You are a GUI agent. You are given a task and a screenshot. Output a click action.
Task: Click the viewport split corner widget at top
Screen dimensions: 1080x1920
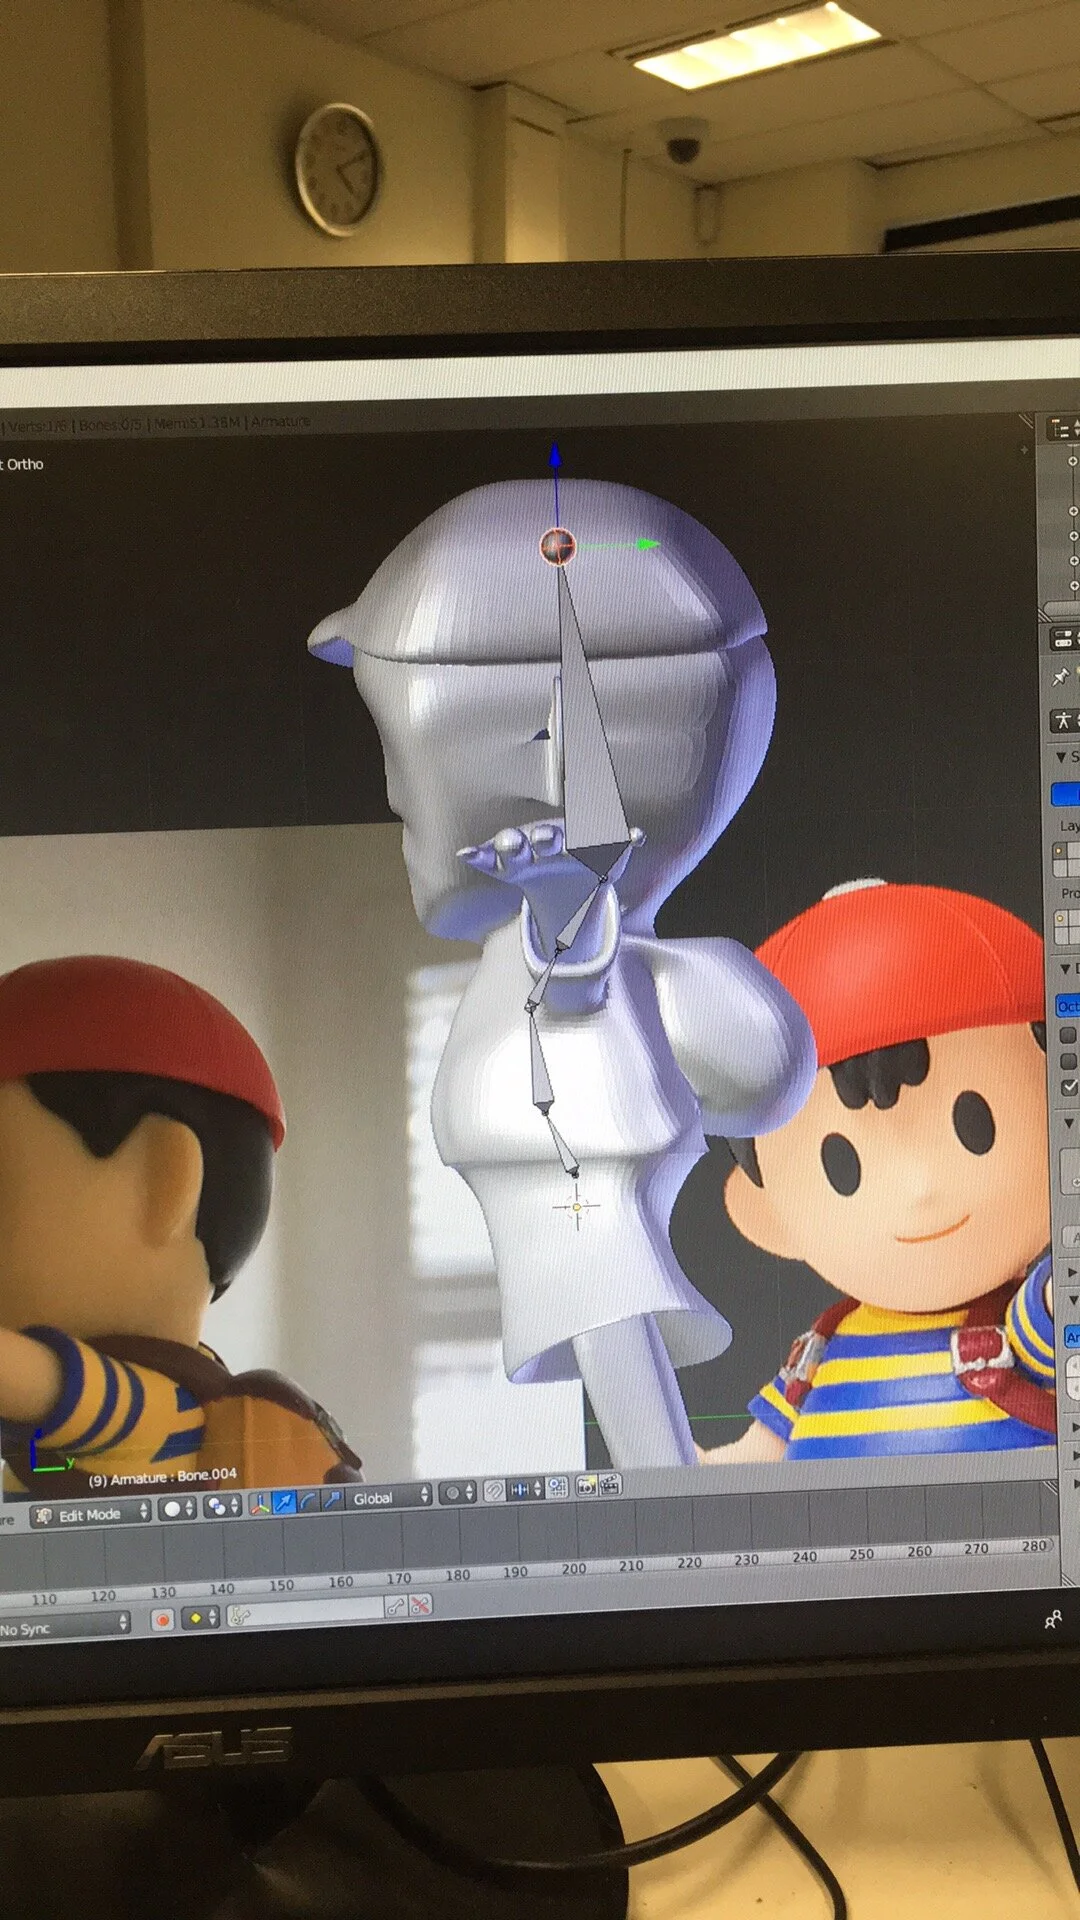coord(1025,420)
